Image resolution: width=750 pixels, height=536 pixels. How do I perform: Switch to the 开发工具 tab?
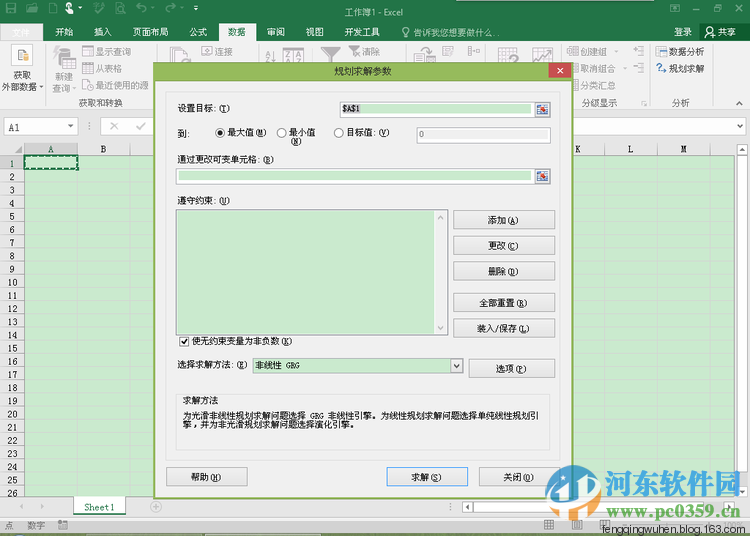(362, 32)
